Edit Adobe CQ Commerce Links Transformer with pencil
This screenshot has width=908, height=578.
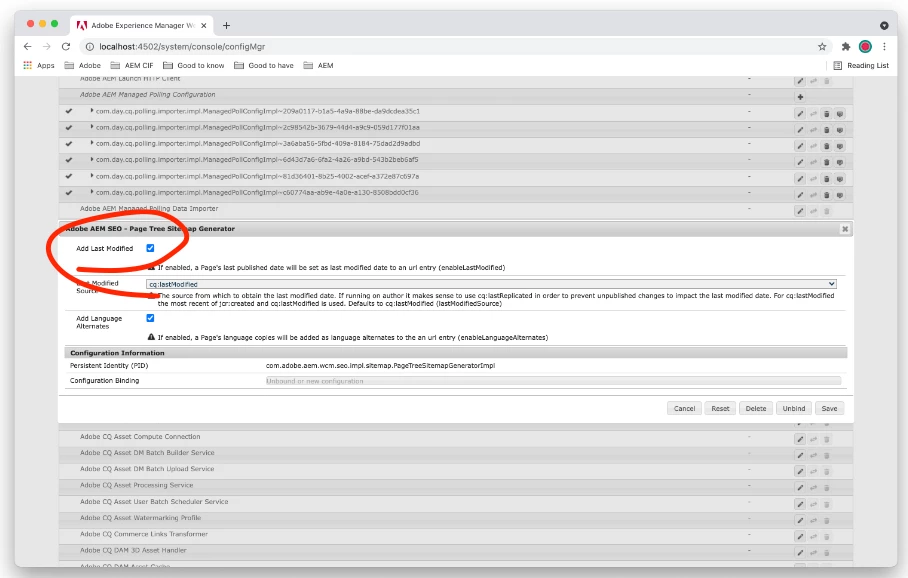(x=800, y=537)
